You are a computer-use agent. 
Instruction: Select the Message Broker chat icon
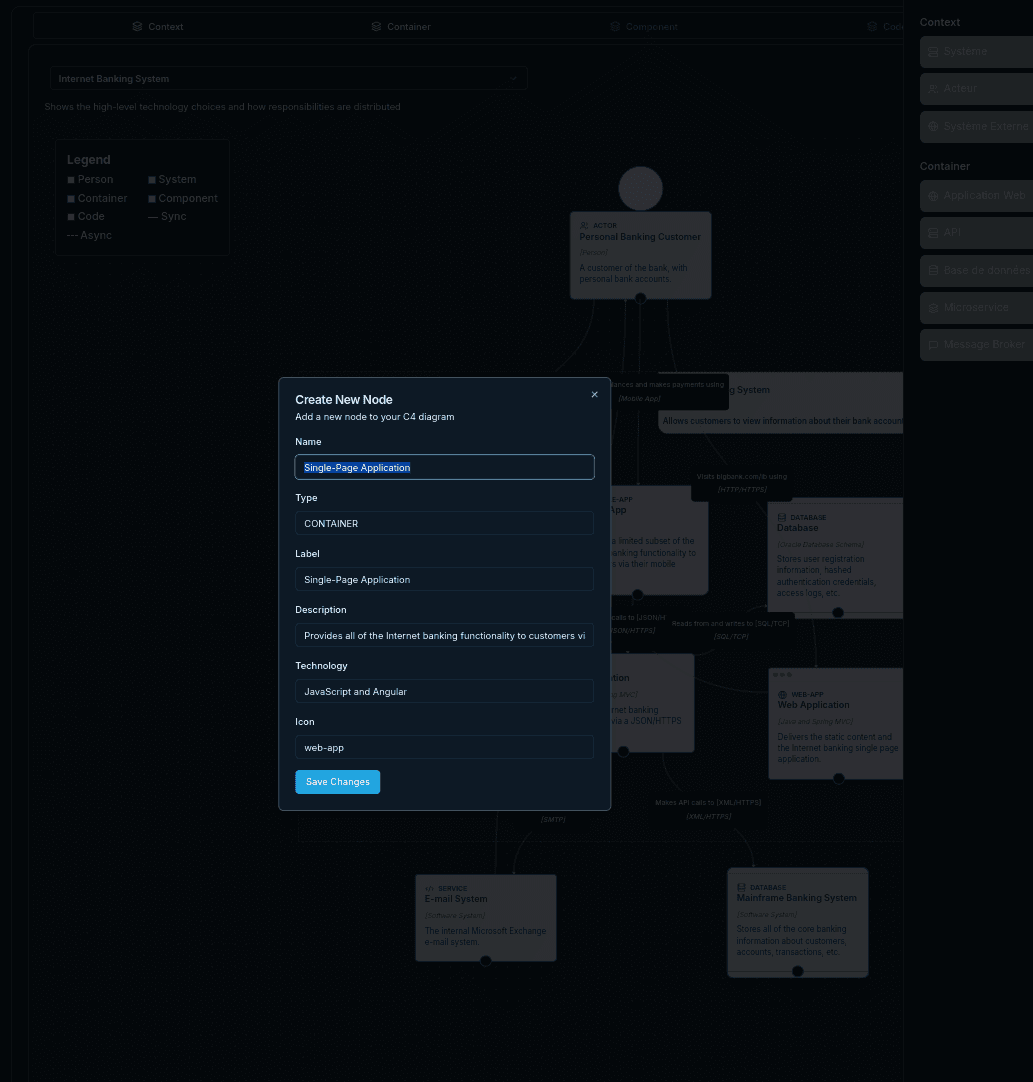click(x=932, y=344)
